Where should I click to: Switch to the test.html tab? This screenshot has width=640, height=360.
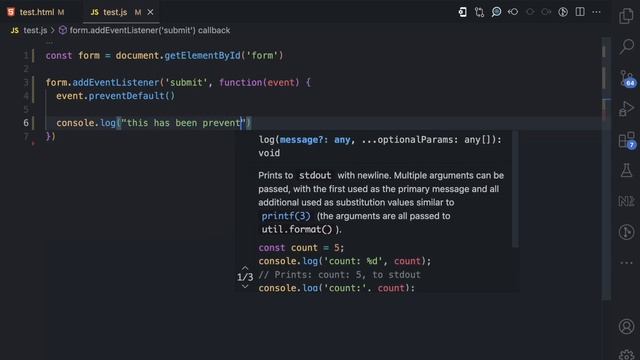pyautogui.click(x=36, y=12)
